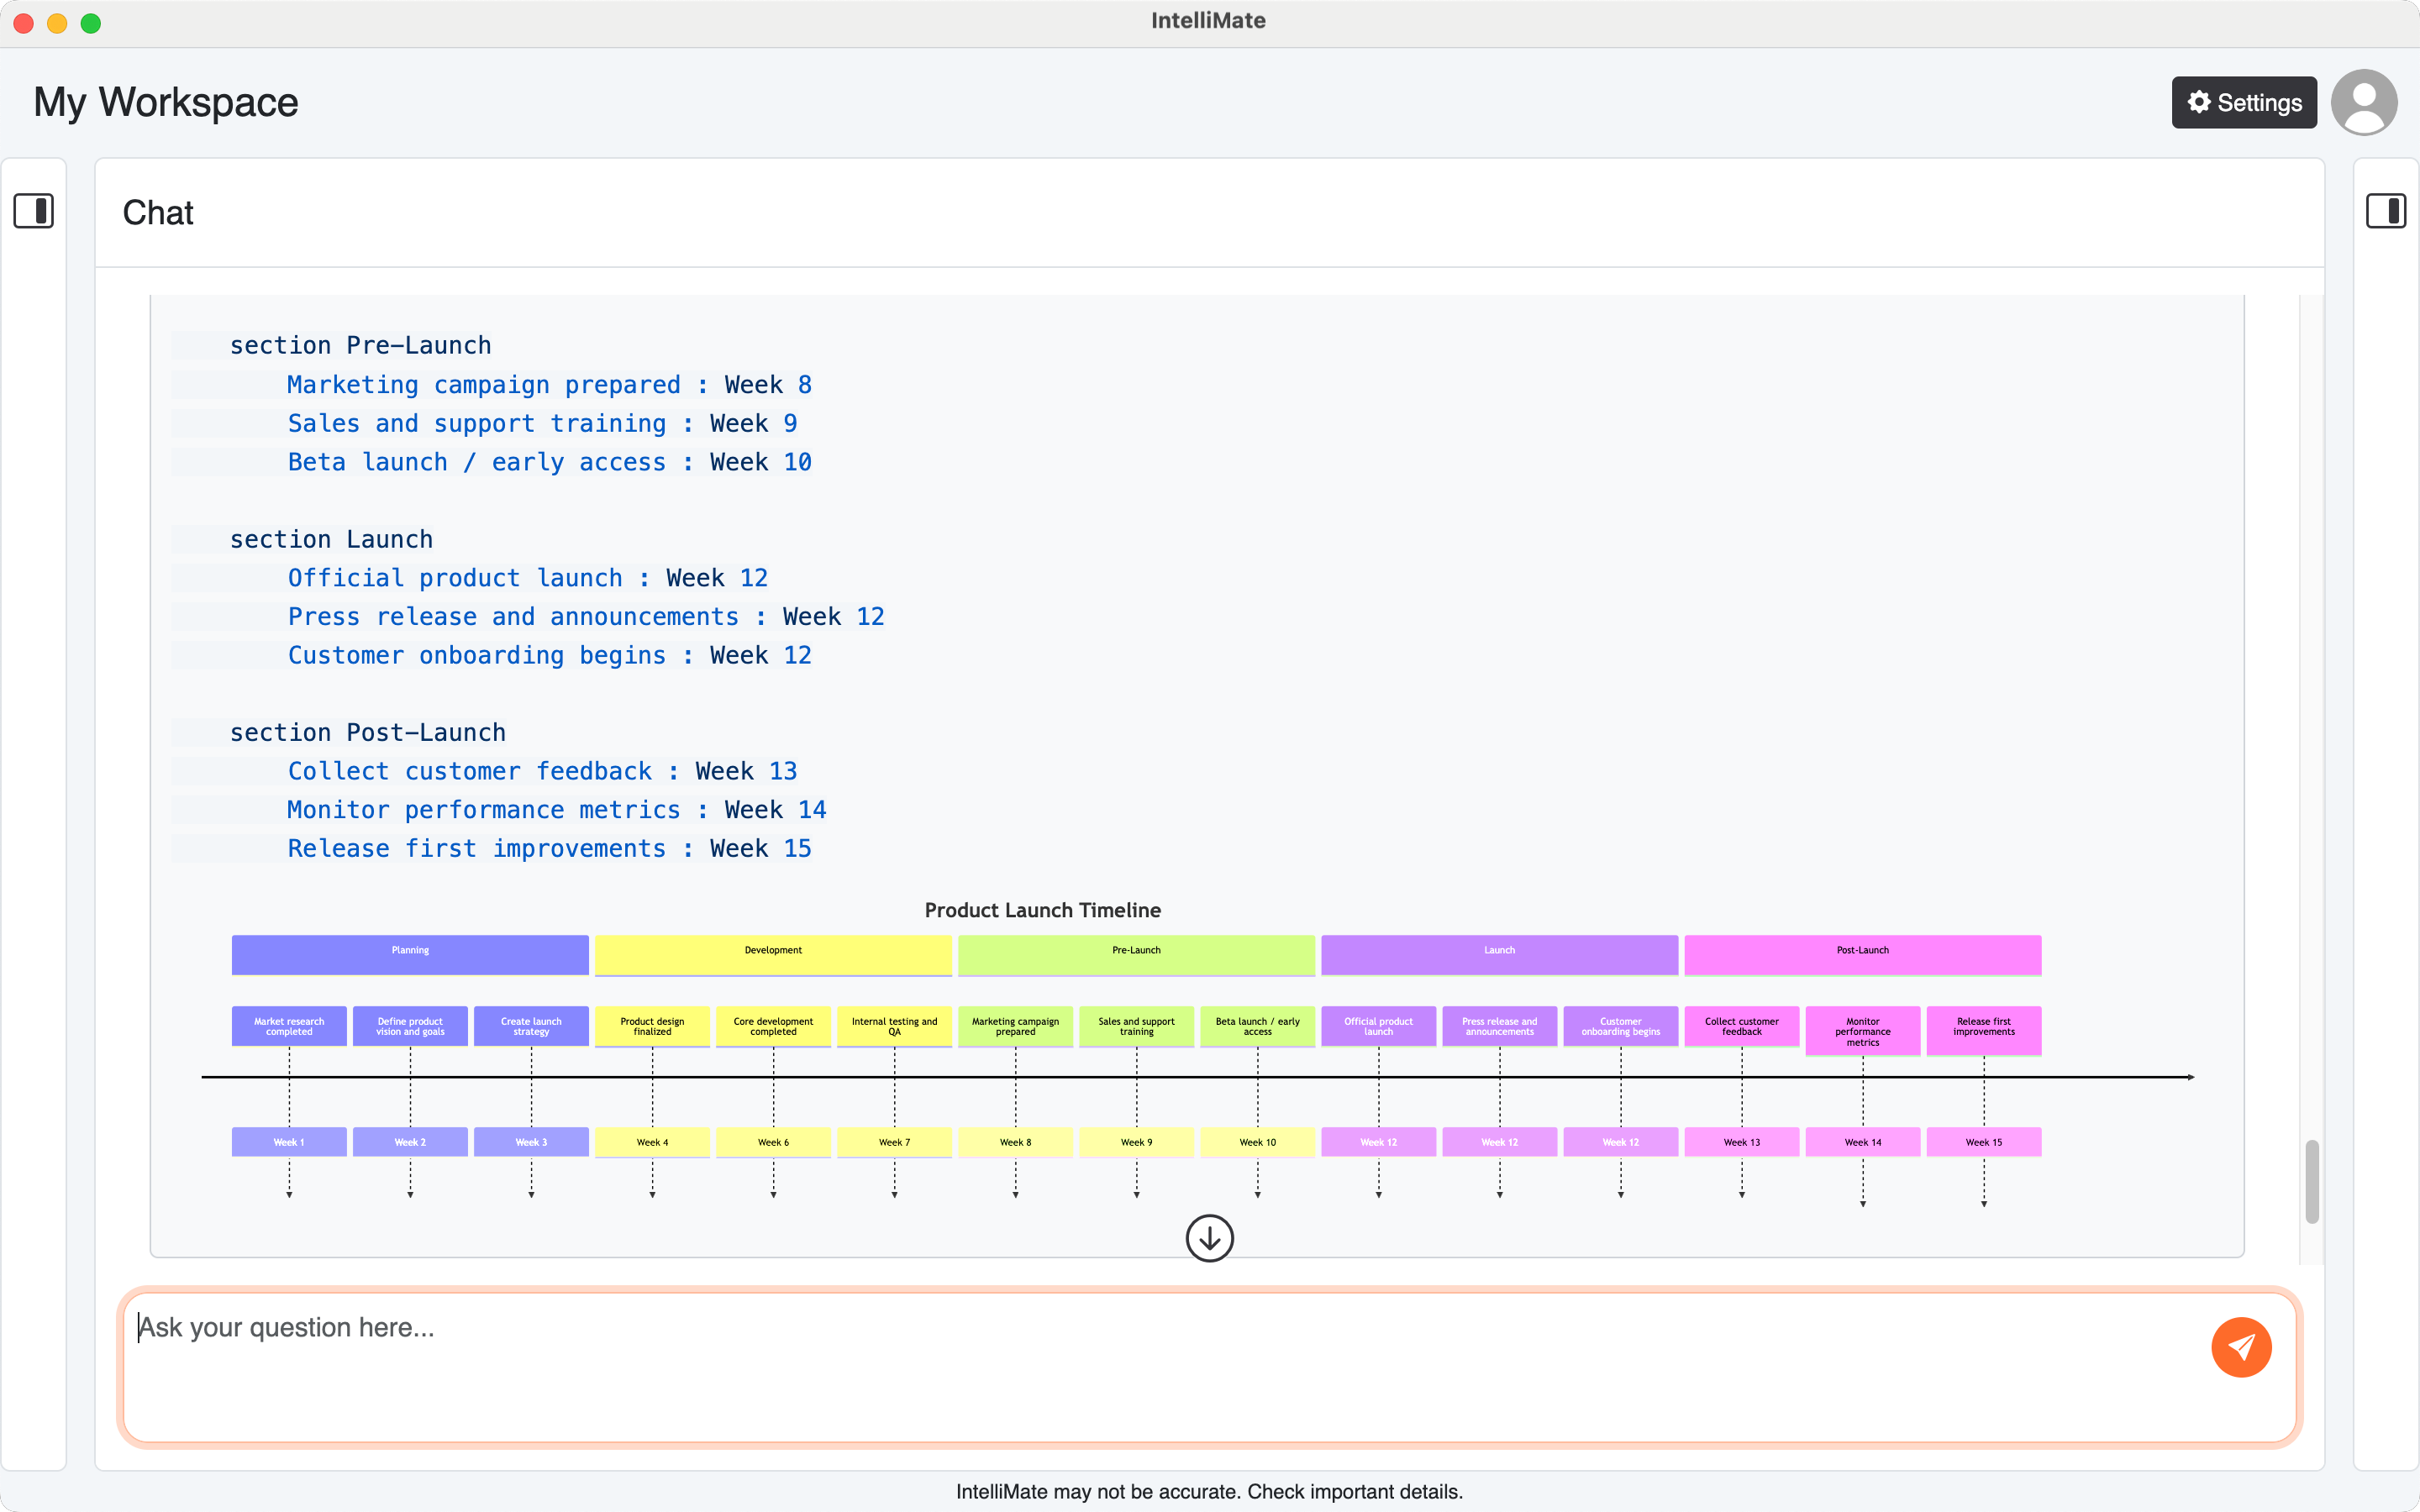Click the green macOS fullscreen button
2420x1512 pixels.
(x=91, y=23)
